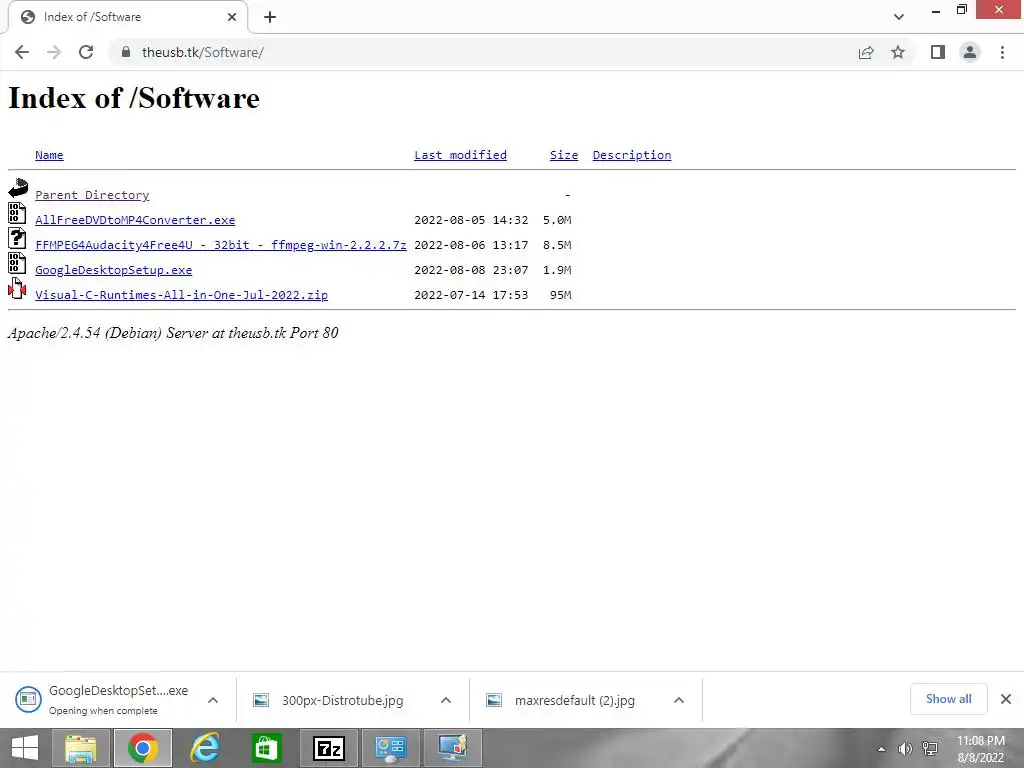Open the Parent Directory link
Viewport: 1024px width, 768px height.
coord(92,195)
